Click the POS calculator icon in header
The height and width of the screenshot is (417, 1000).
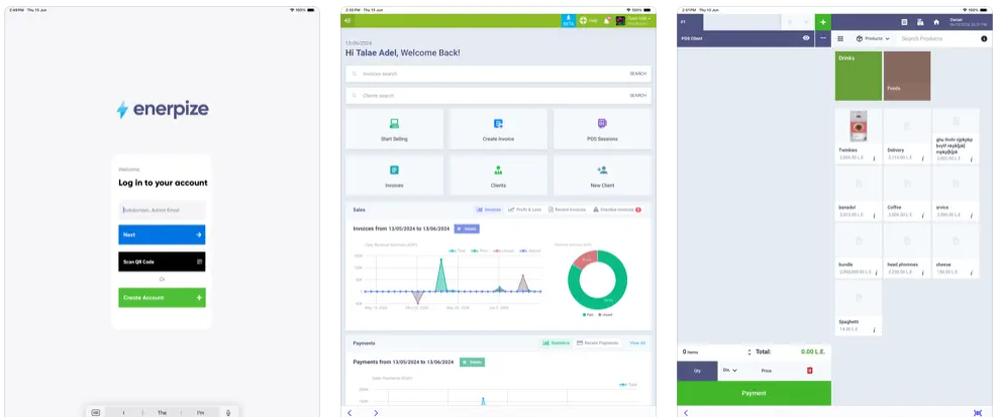click(920, 22)
